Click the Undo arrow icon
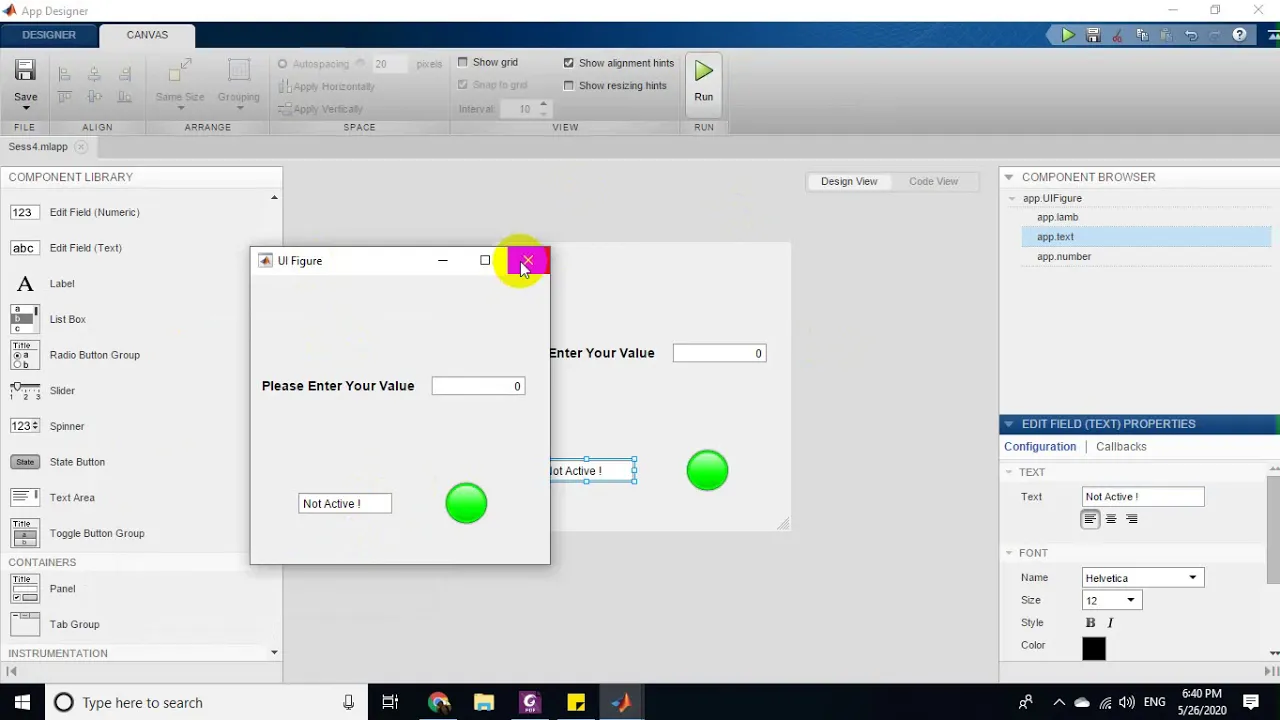 [x=1191, y=35]
